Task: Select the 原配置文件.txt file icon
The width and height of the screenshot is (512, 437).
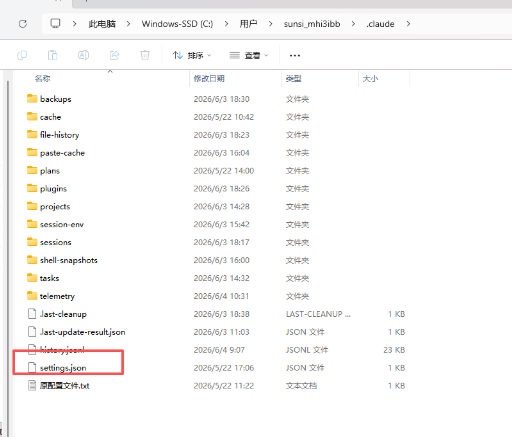Action: 32,386
